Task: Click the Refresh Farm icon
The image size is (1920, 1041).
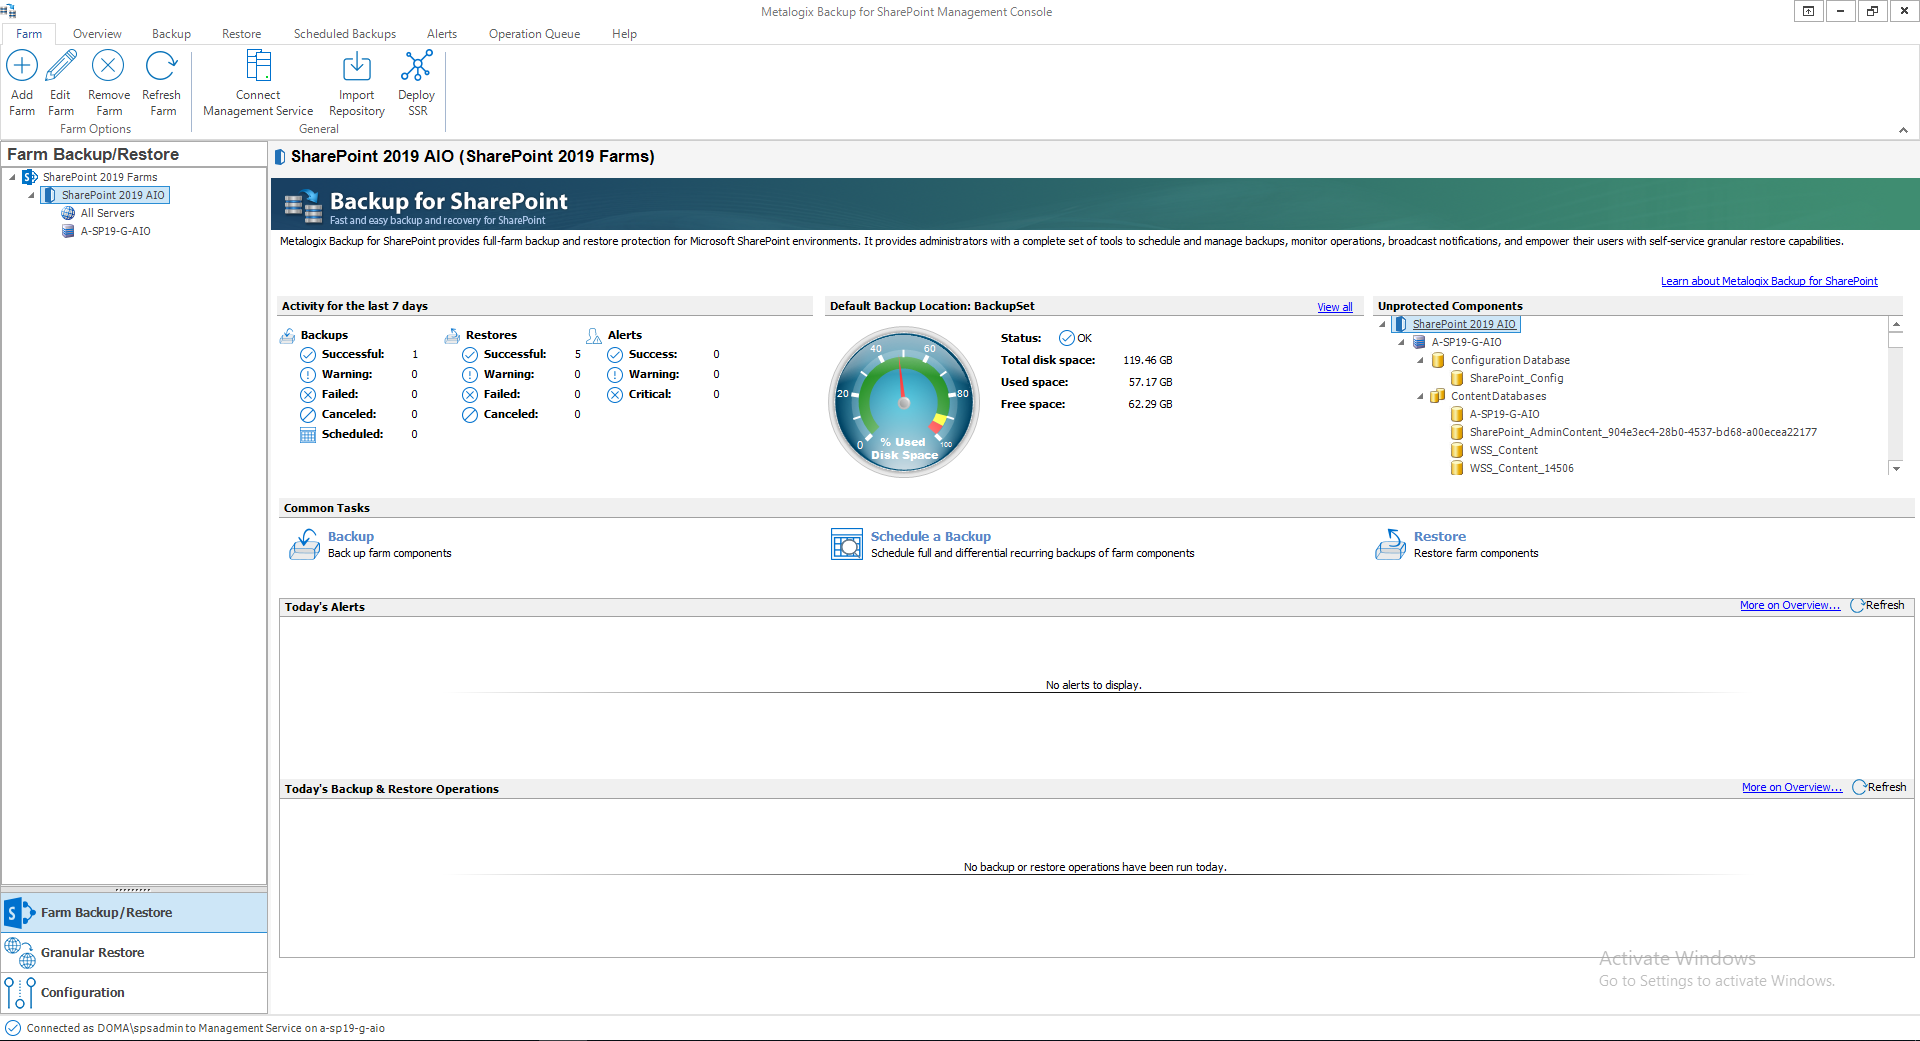Action: pos(161,67)
